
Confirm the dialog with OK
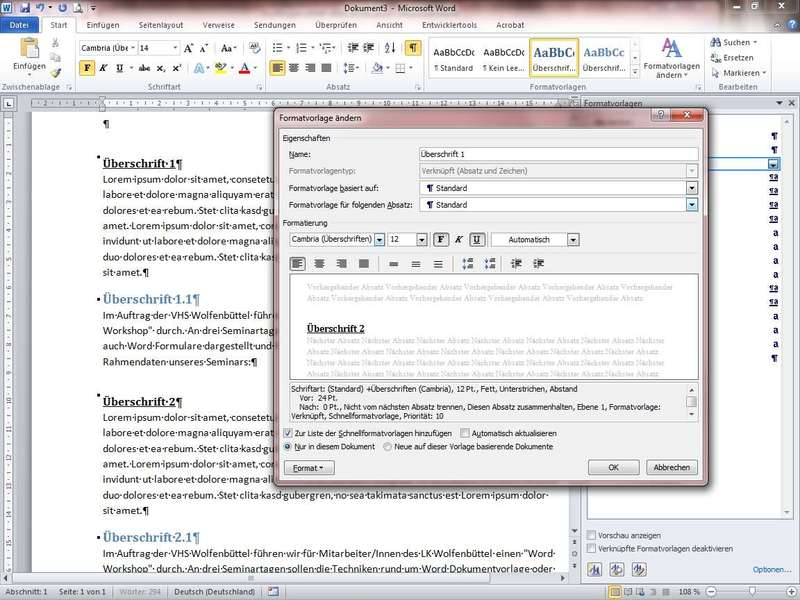point(613,467)
